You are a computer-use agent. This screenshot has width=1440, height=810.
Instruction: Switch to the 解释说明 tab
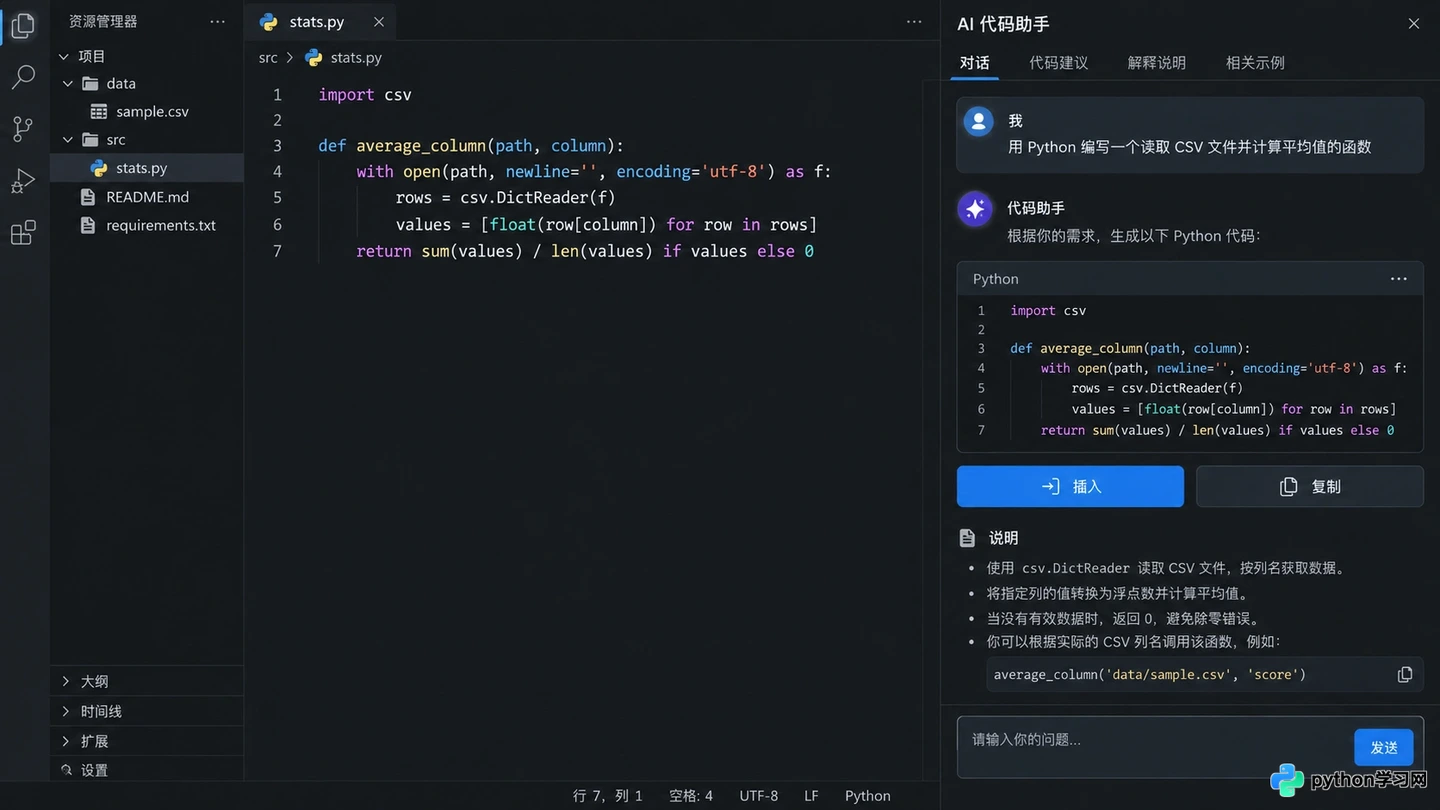pos(1157,62)
